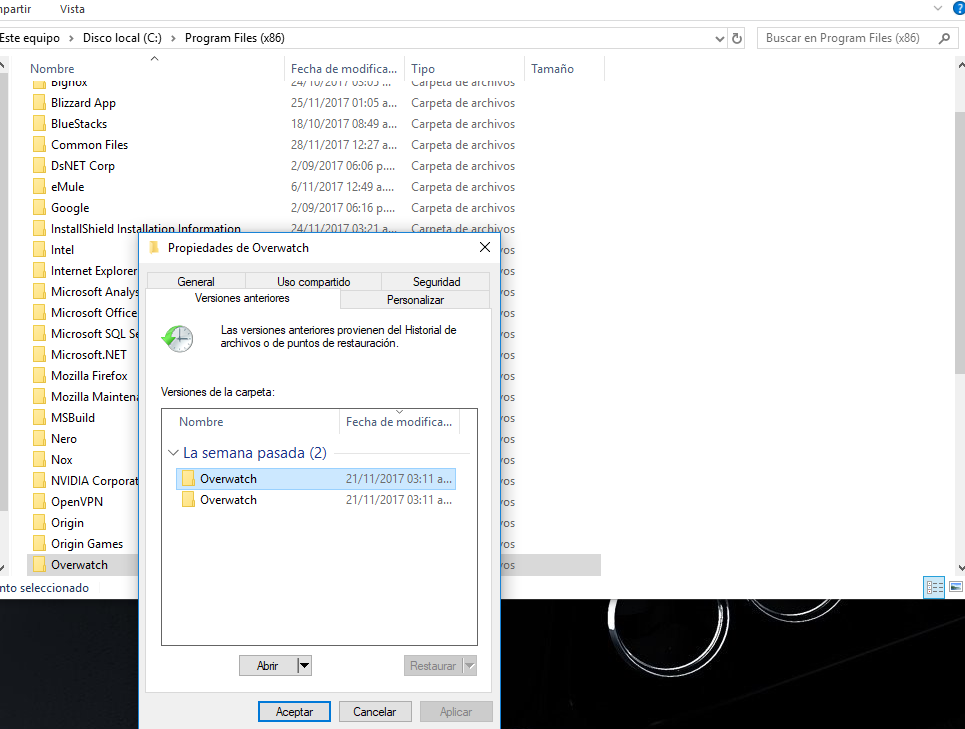Click the Common Files folder icon

point(39,145)
